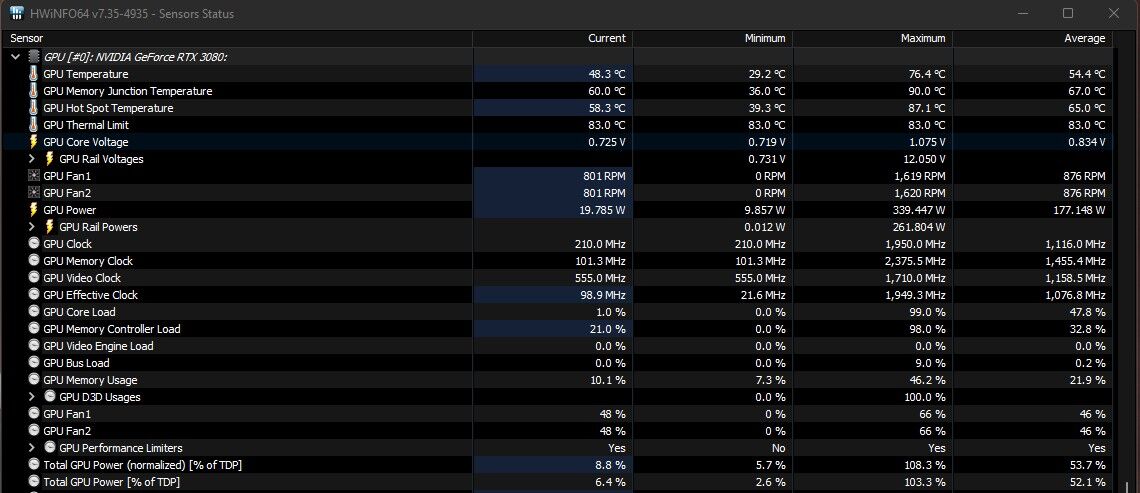Click the current GPU Memory Controller Load value 21.0 %

[610, 329]
